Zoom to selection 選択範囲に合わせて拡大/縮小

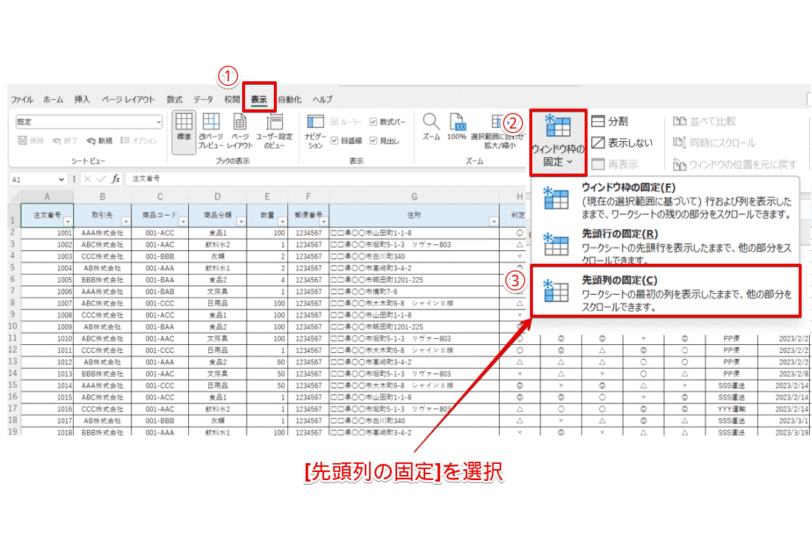[498, 132]
